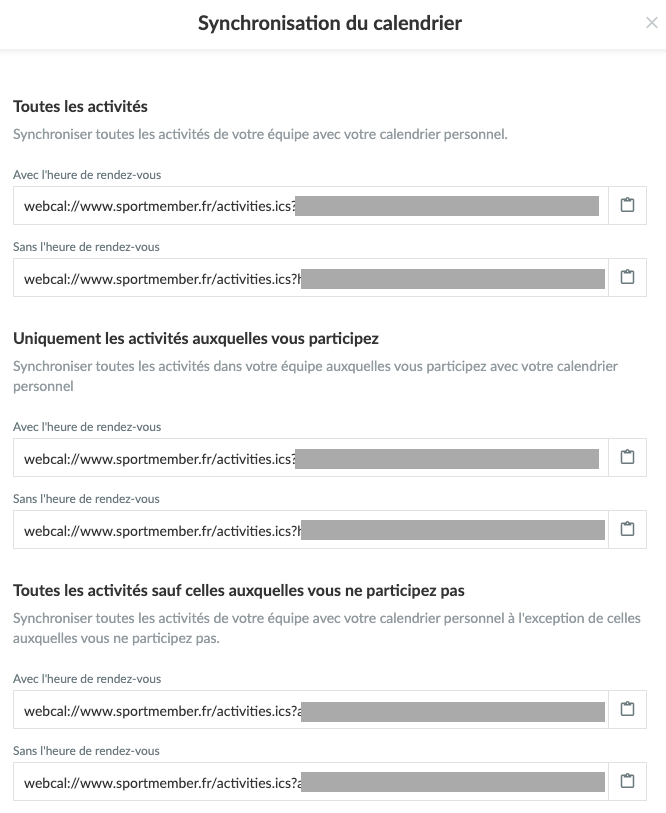
Task: Close the Synchronisation du calendrier dialog
Action: coord(652,23)
